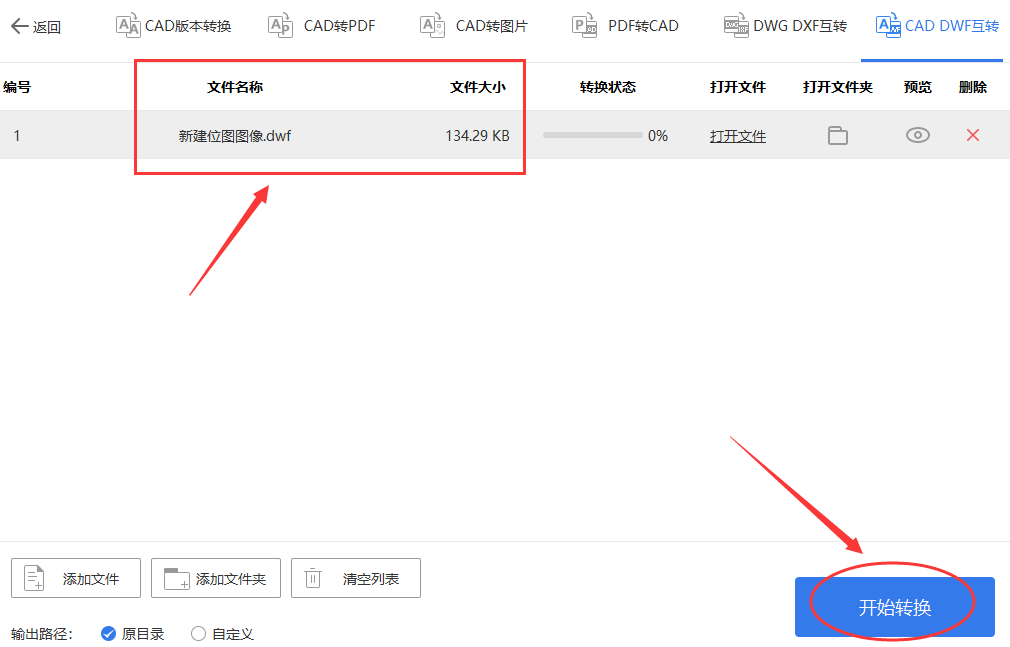The width and height of the screenshot is (1010, 647).
Task: Go back using the 返回 arrow
Action: point(35,26)
